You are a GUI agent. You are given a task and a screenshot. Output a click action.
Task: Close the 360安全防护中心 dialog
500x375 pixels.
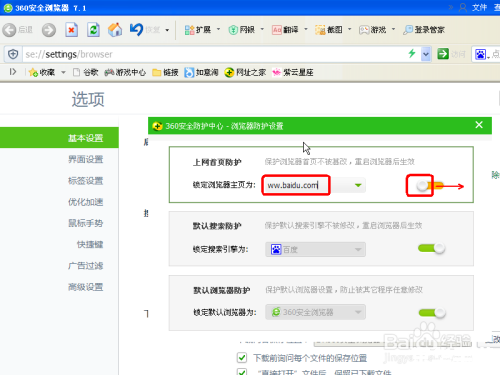point(479,125)
